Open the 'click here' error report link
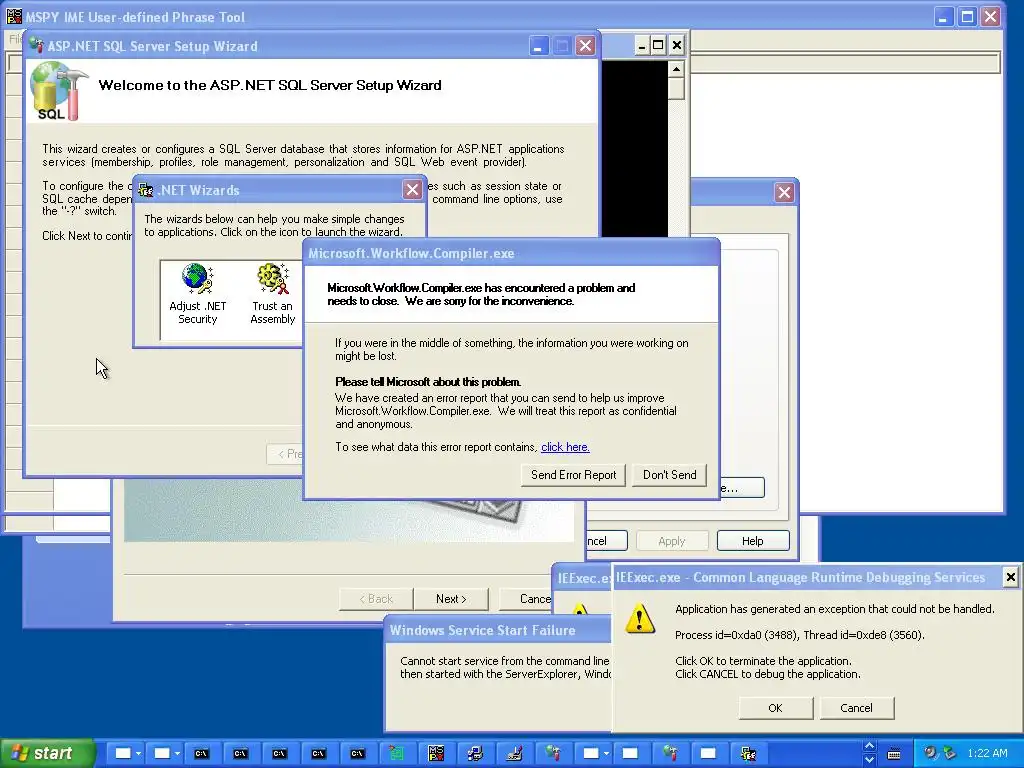1024x768 pixels. tap(565, 447)
